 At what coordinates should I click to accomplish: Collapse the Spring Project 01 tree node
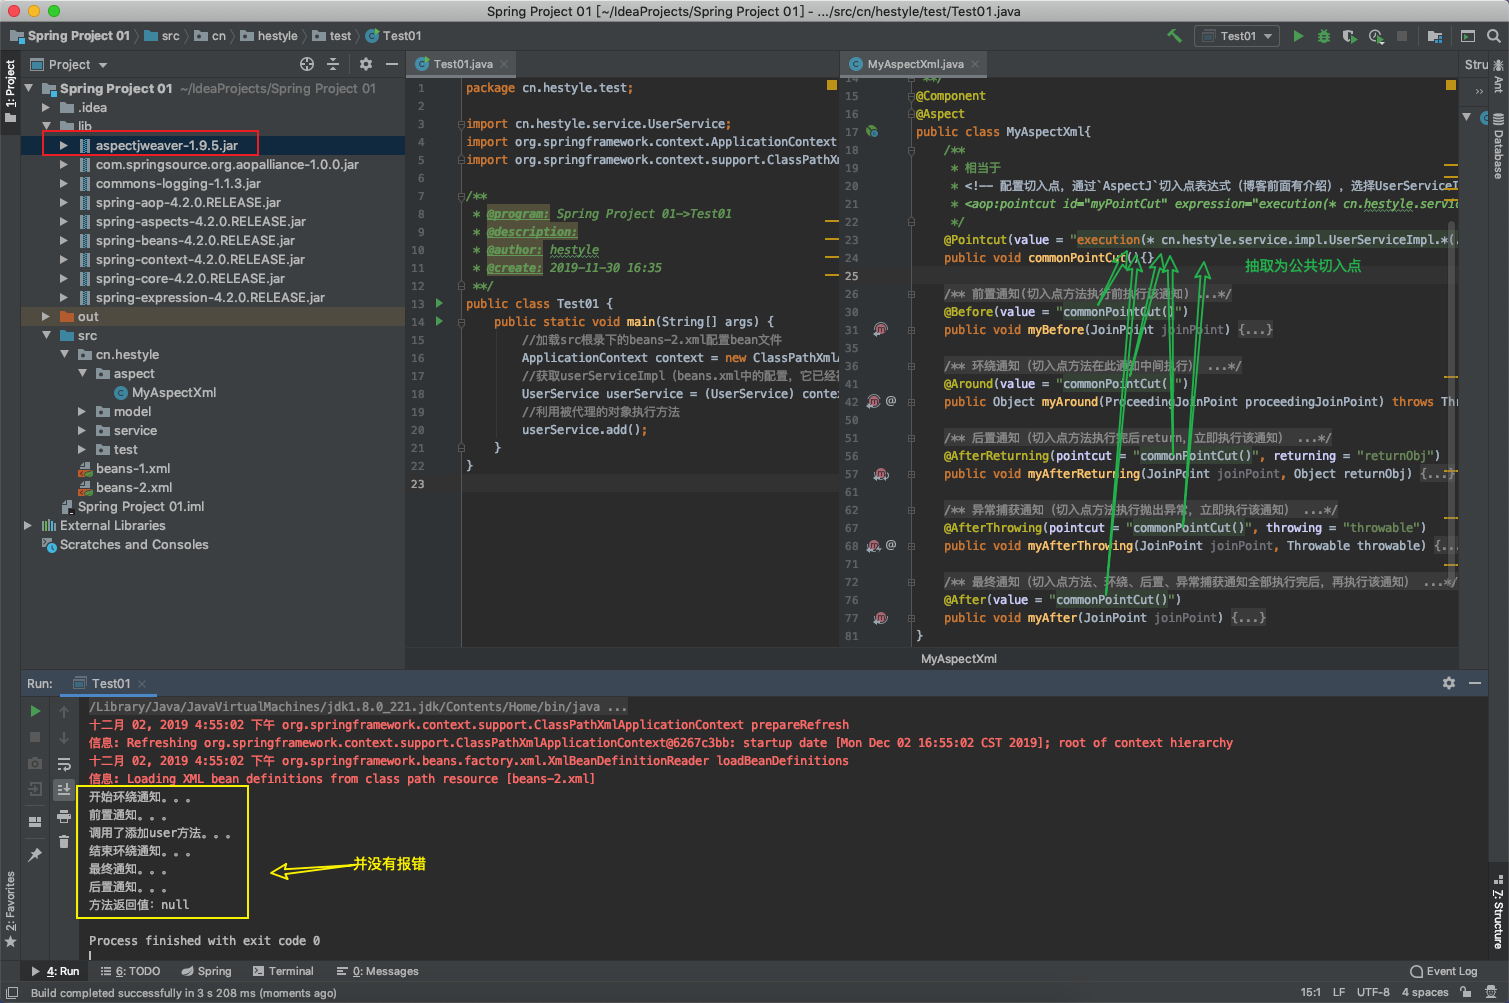point(27,88)
